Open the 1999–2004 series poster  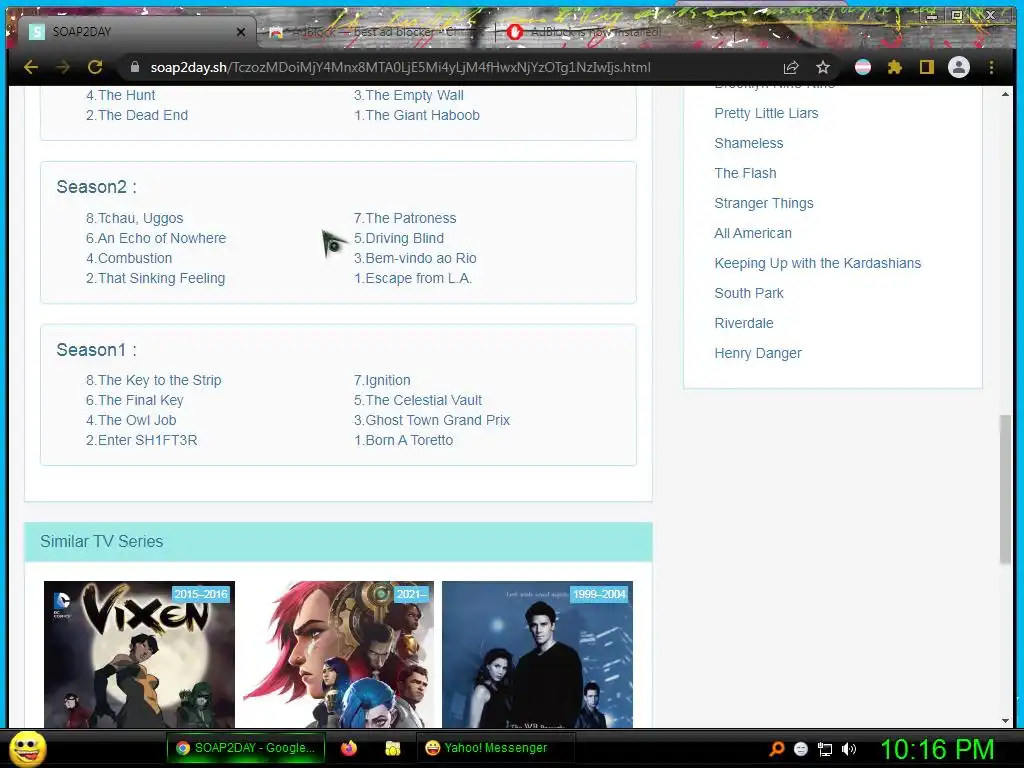coord(537,654)
